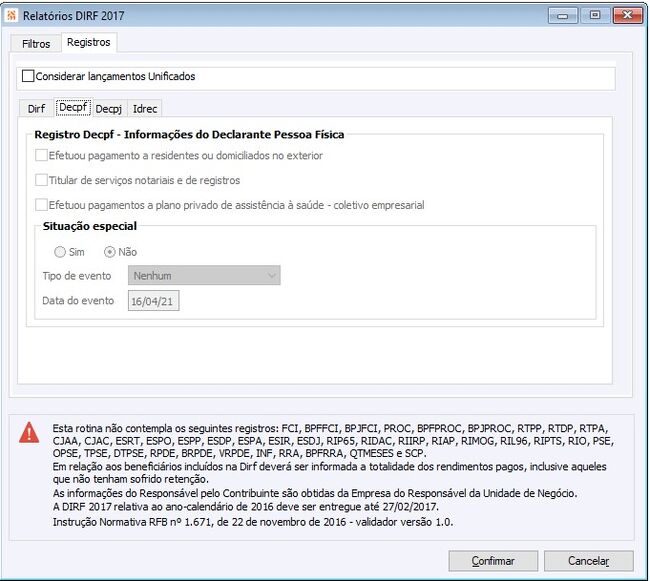
Task: Check Efetuou pagamento a residentes no exterior
Action: pos(41,155)
